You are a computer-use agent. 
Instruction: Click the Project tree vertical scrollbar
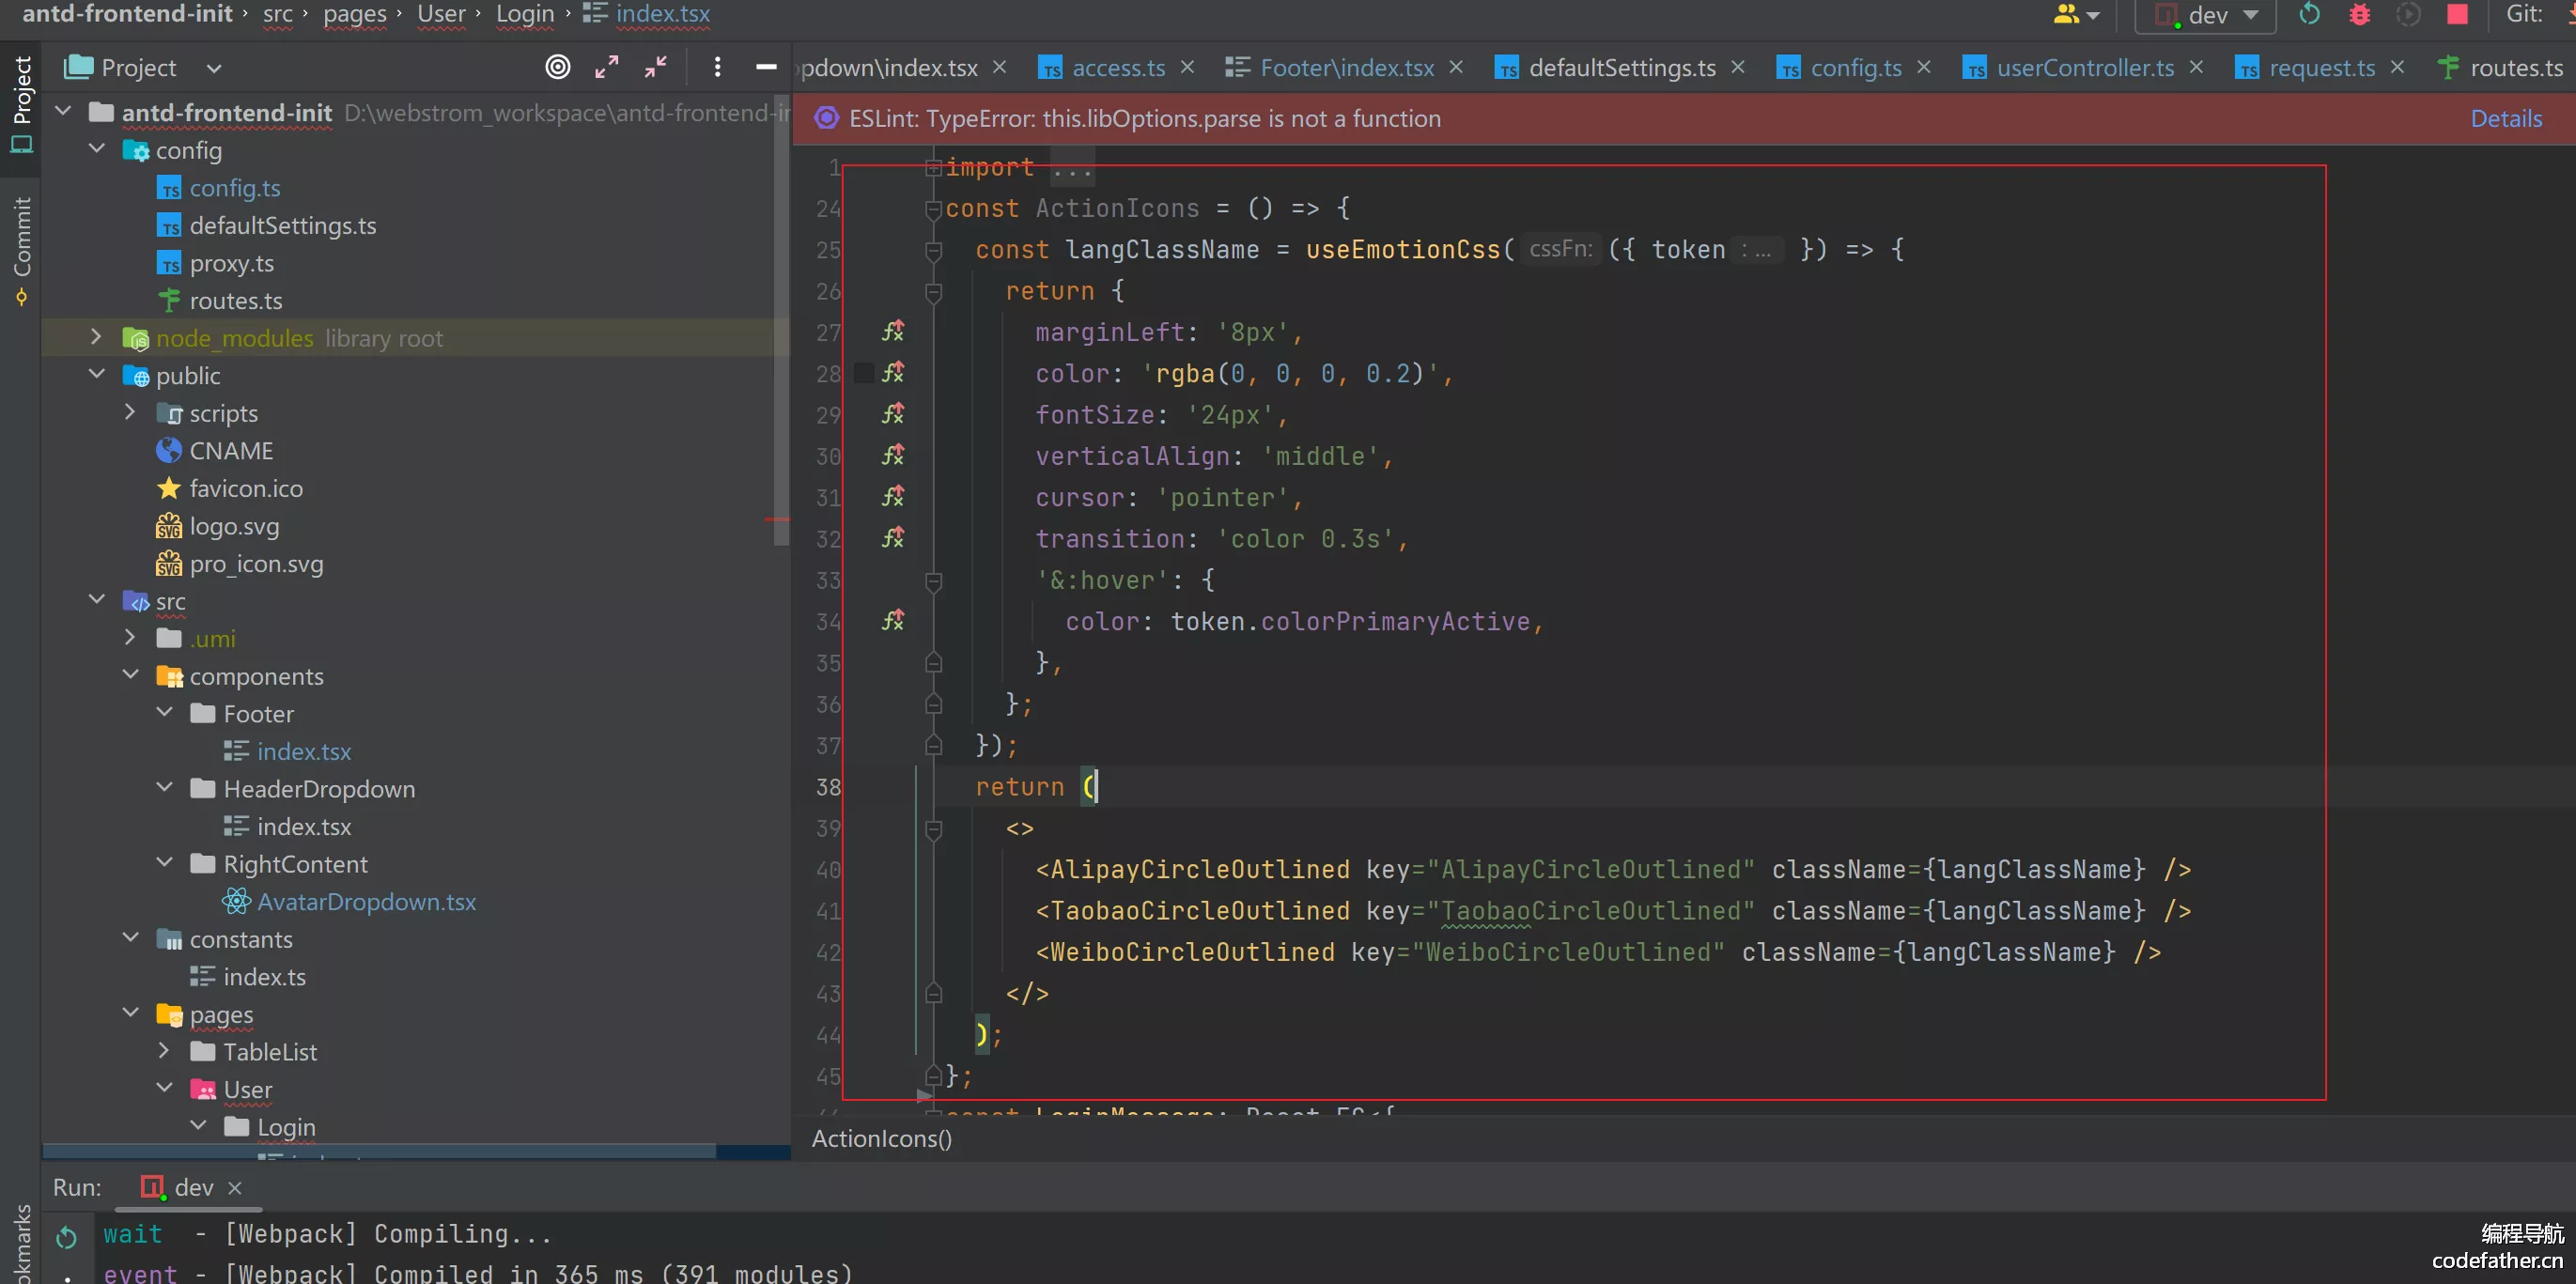click(x=782, y=320)
